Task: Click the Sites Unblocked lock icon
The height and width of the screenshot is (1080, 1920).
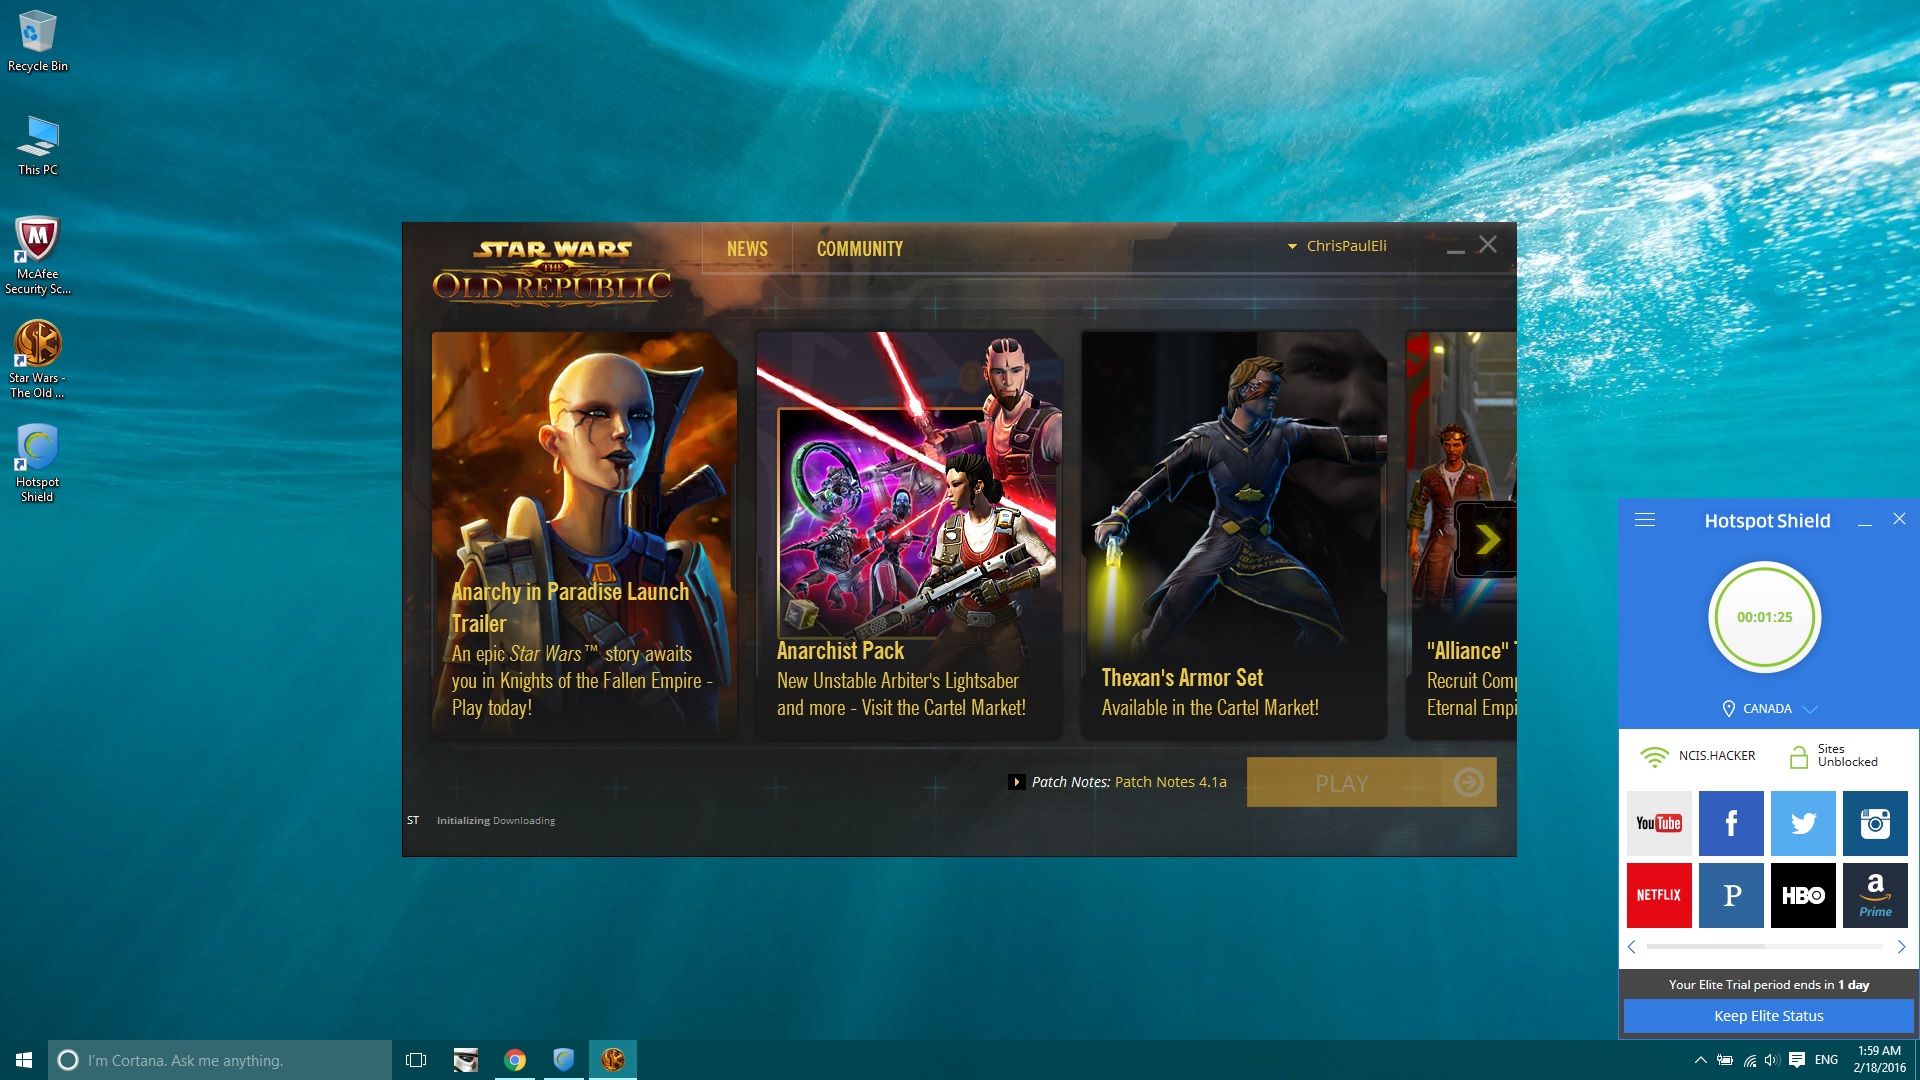Action: tap(1798, 756)
